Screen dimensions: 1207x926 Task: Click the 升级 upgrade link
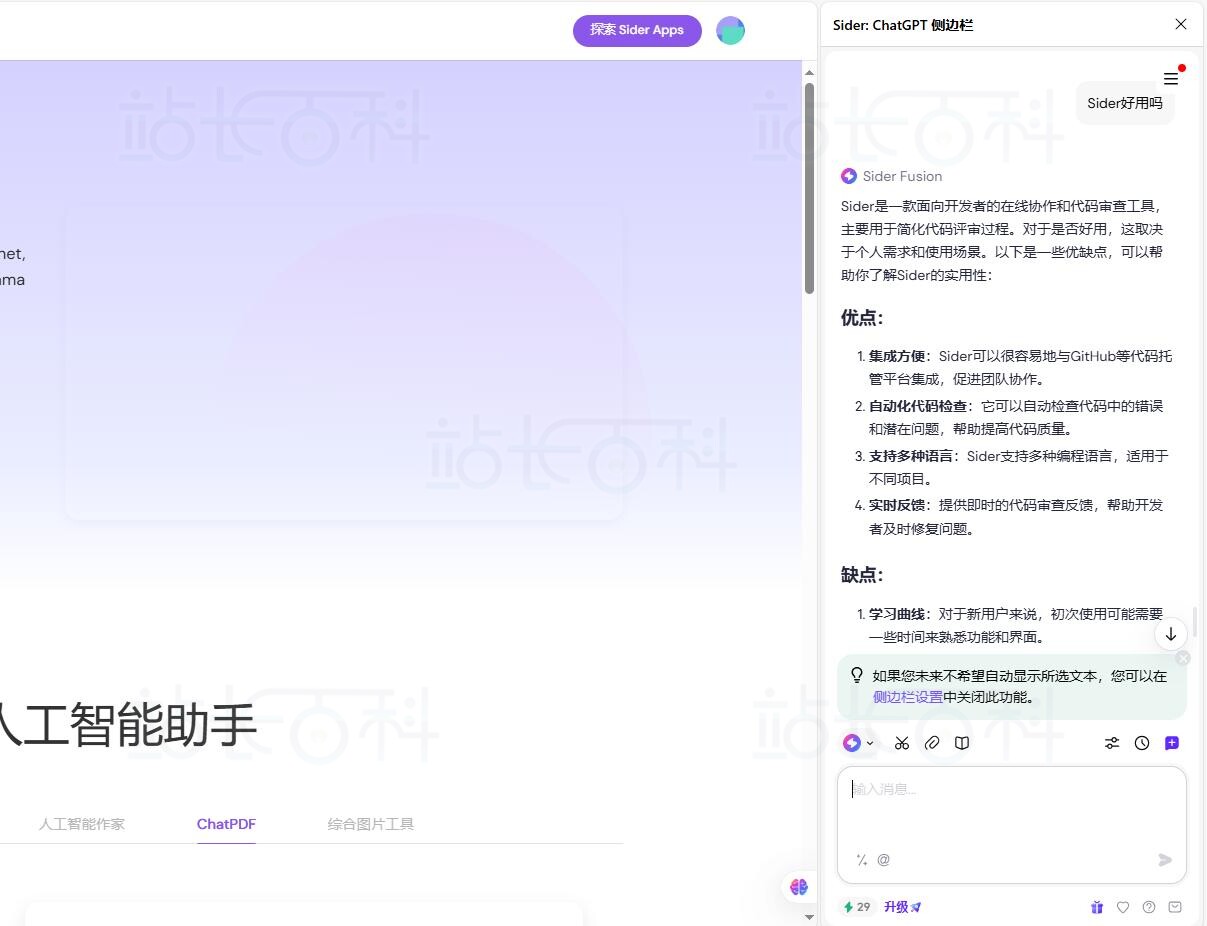[902, 907]
